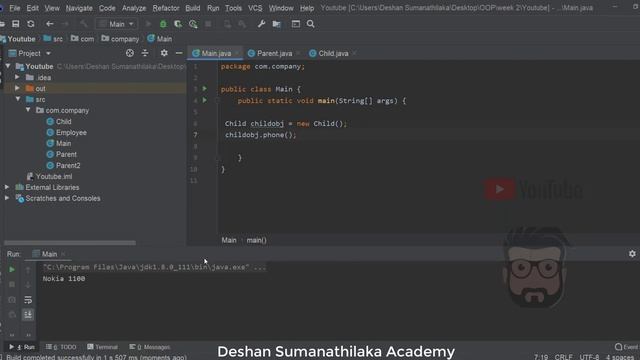Image resolution: width=640 pixels, height=360 pixels.
Task: Collapse the Youtube project root node
Action: pos(8,66)
